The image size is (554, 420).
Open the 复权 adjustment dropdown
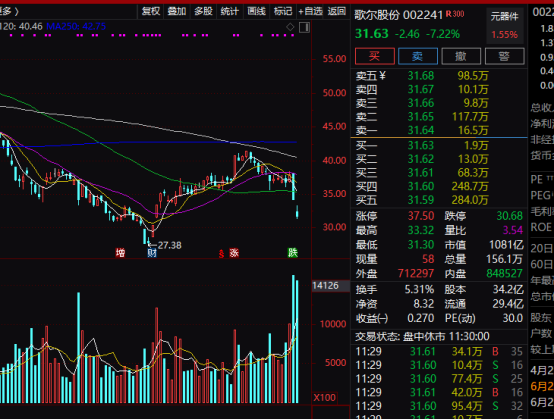pyautogui.click(x=151, y=11)
